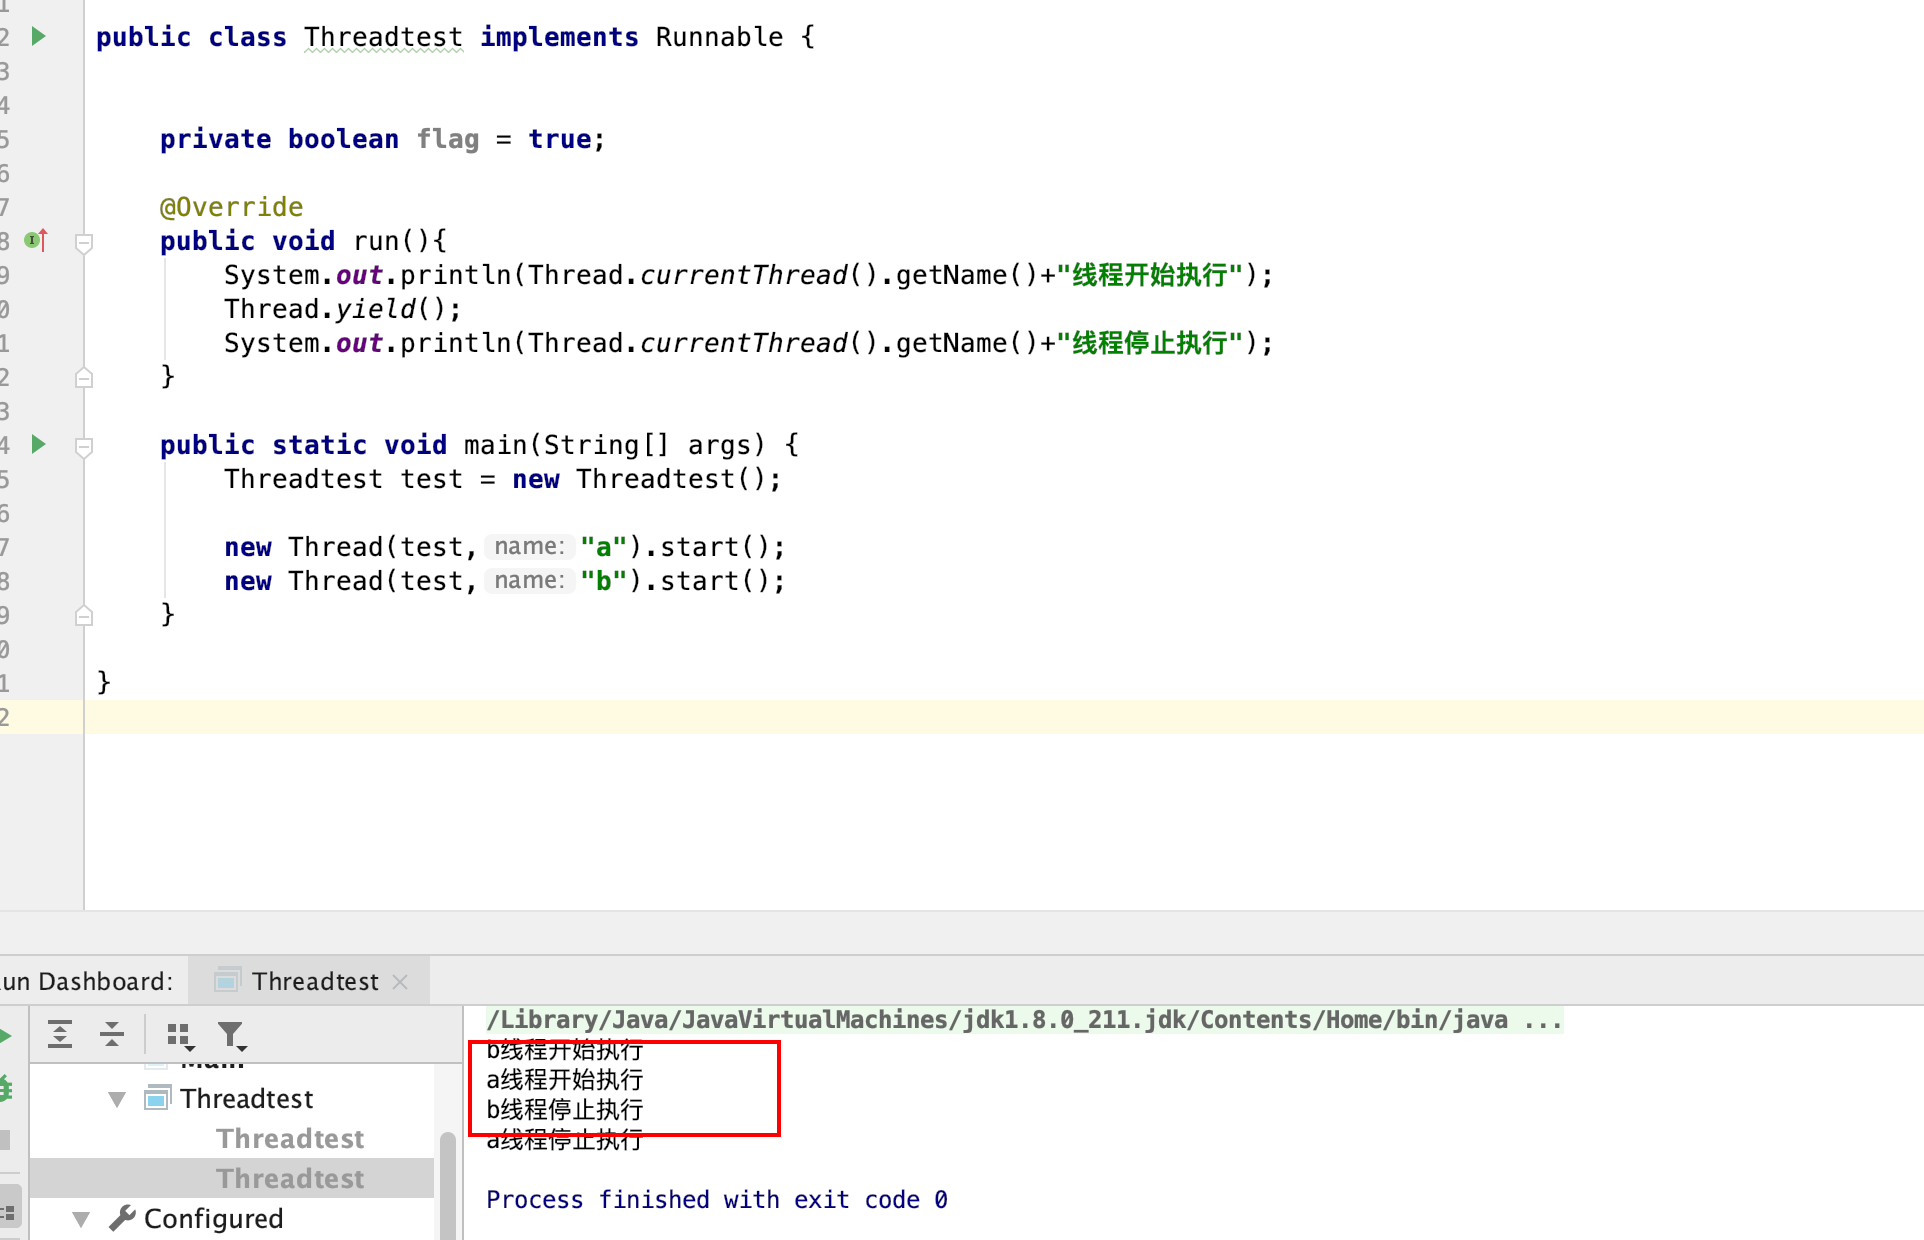The height and width of the screenshot is (1240, 1924).
Task: Close the Threadtest dashboard tab
Action: [400, 982]
